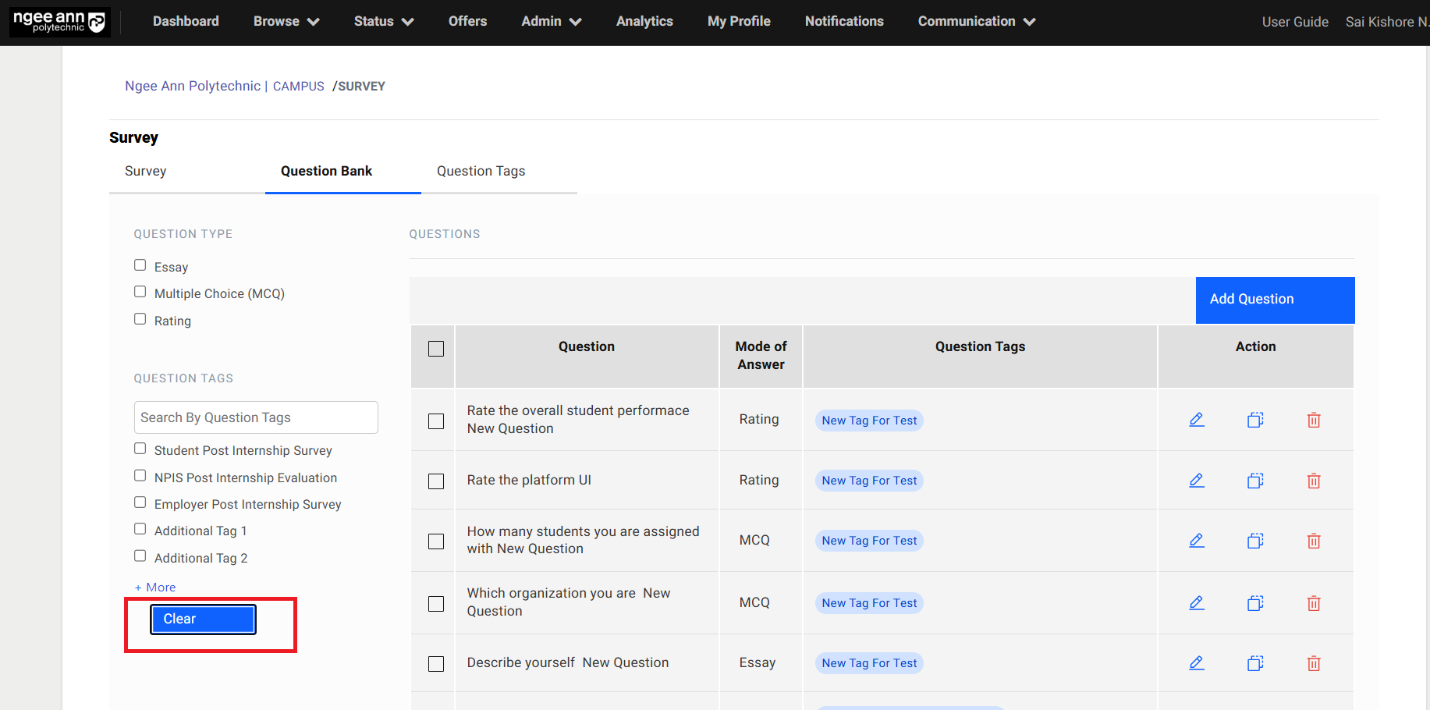This screenshot has height=710, width=1430.
Task: Delete the 'Rate the platform UI' question
Action: pyautogui.click(x=1314, y=481)
